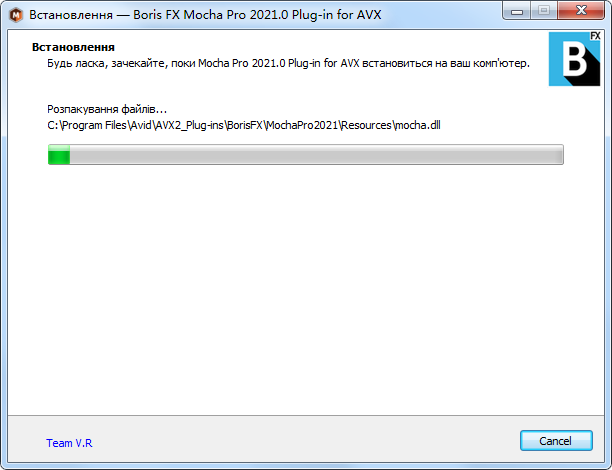Click the mocha.dll file path line
This screenshot has height=470, width=612.
coord(244,125)
